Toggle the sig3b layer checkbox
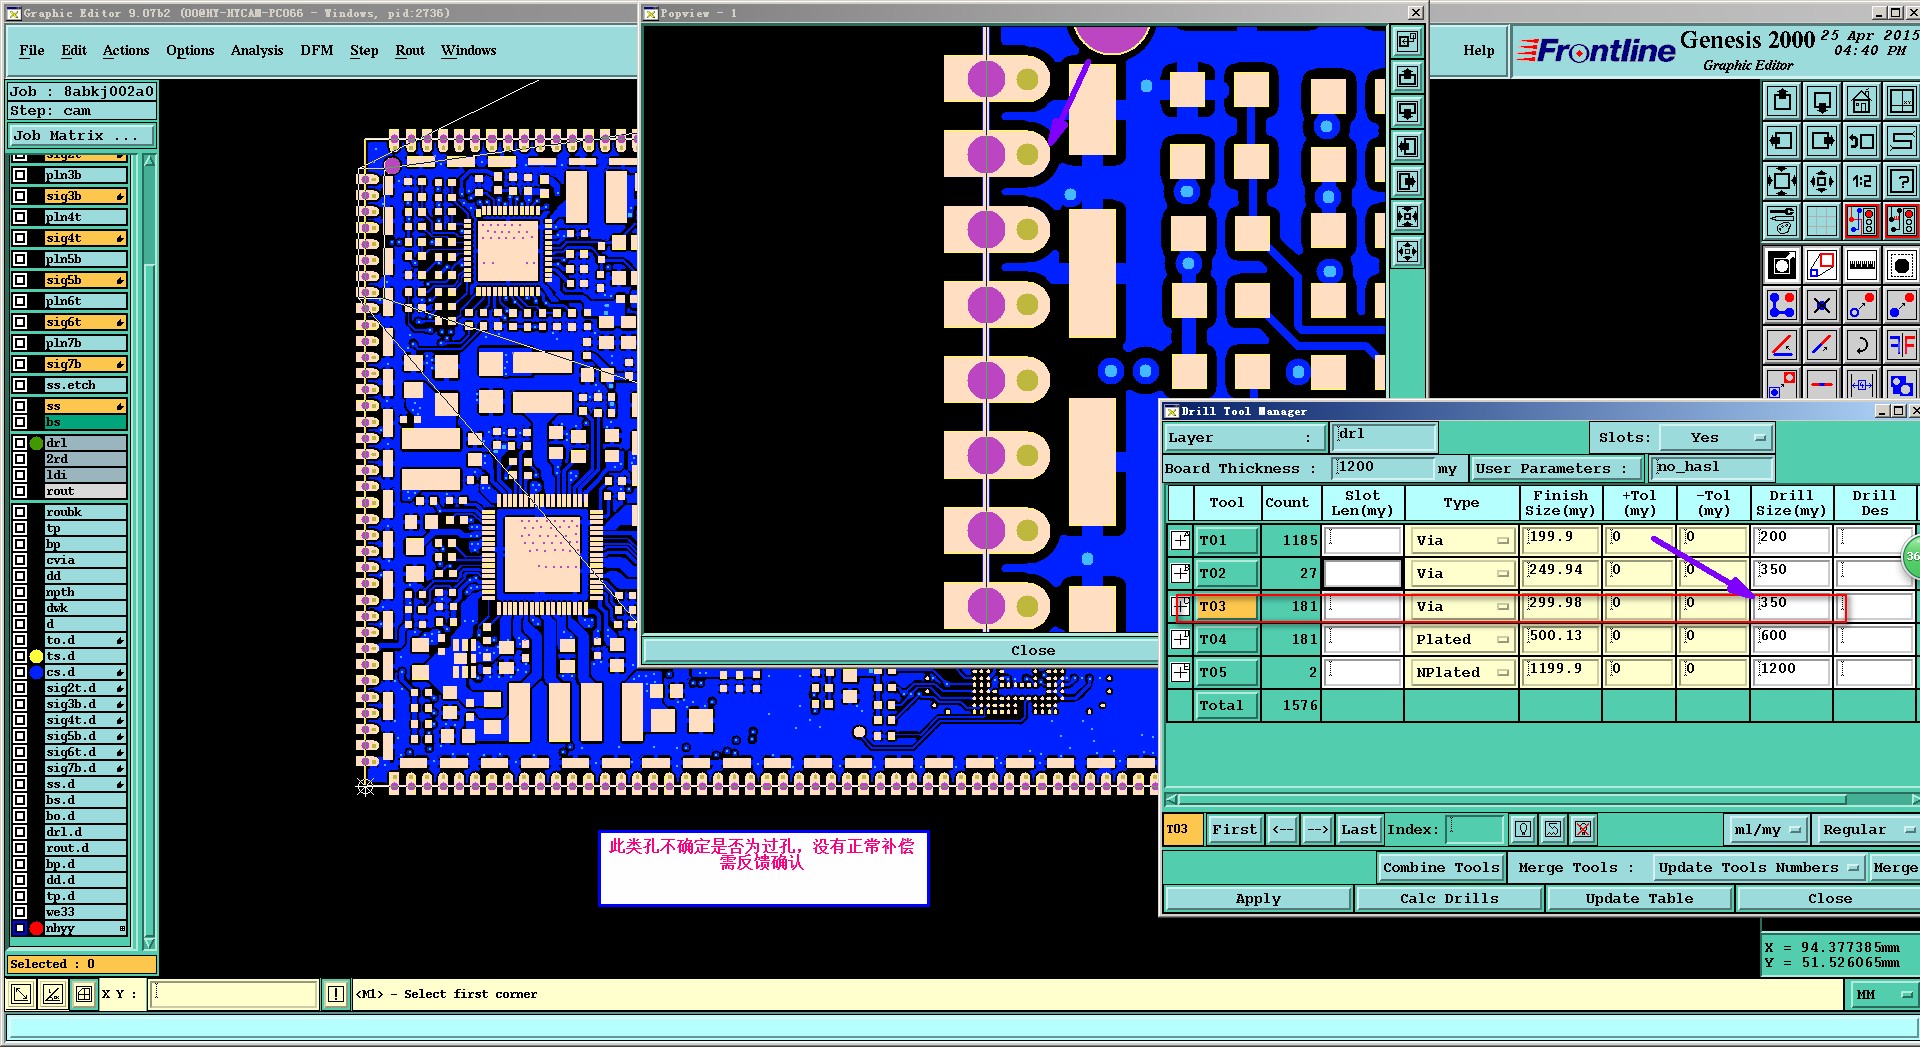Screen dimensions: 1920x1047 [x=20, y=196]
